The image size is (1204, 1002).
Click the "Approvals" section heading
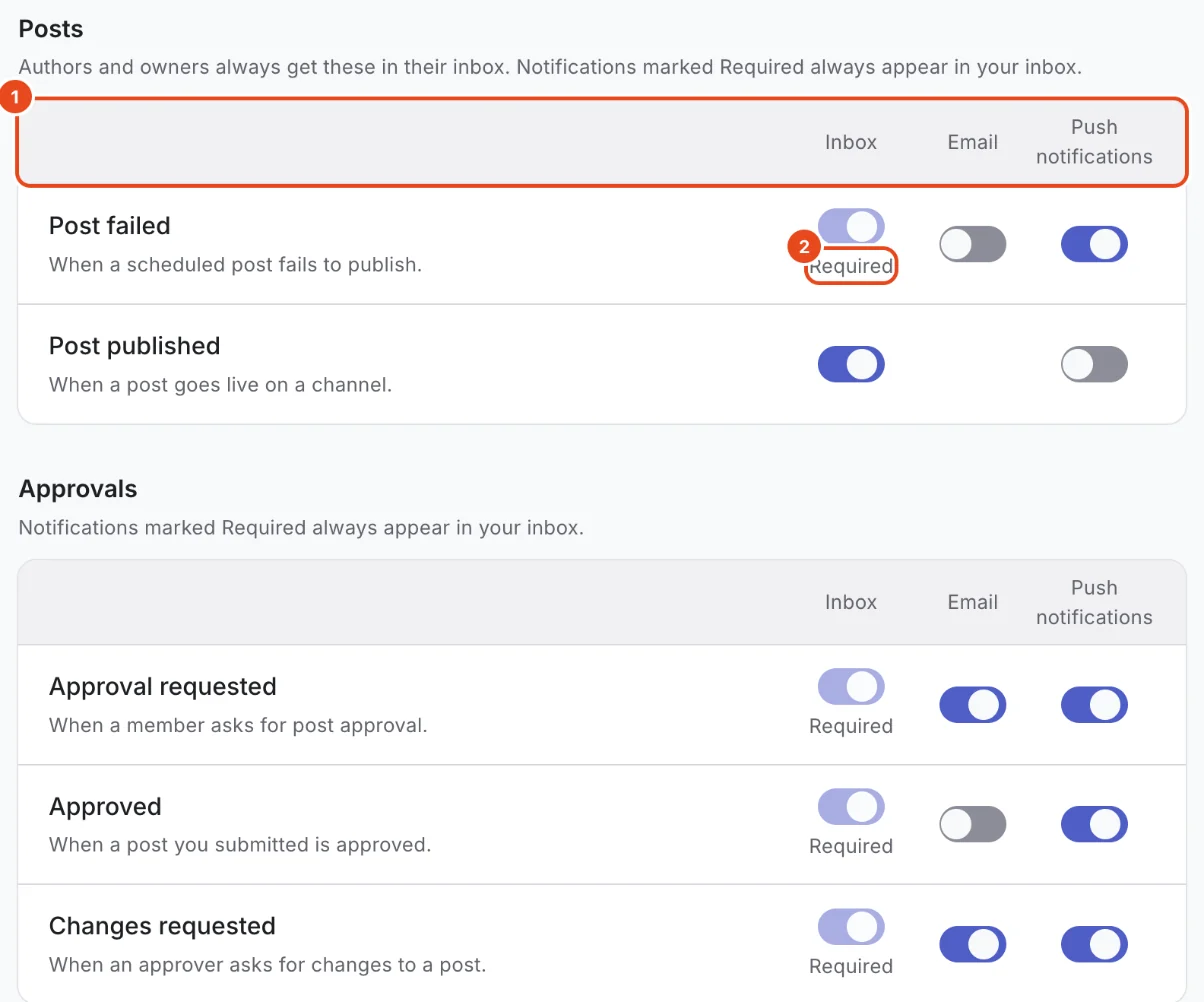click(78, 489)
